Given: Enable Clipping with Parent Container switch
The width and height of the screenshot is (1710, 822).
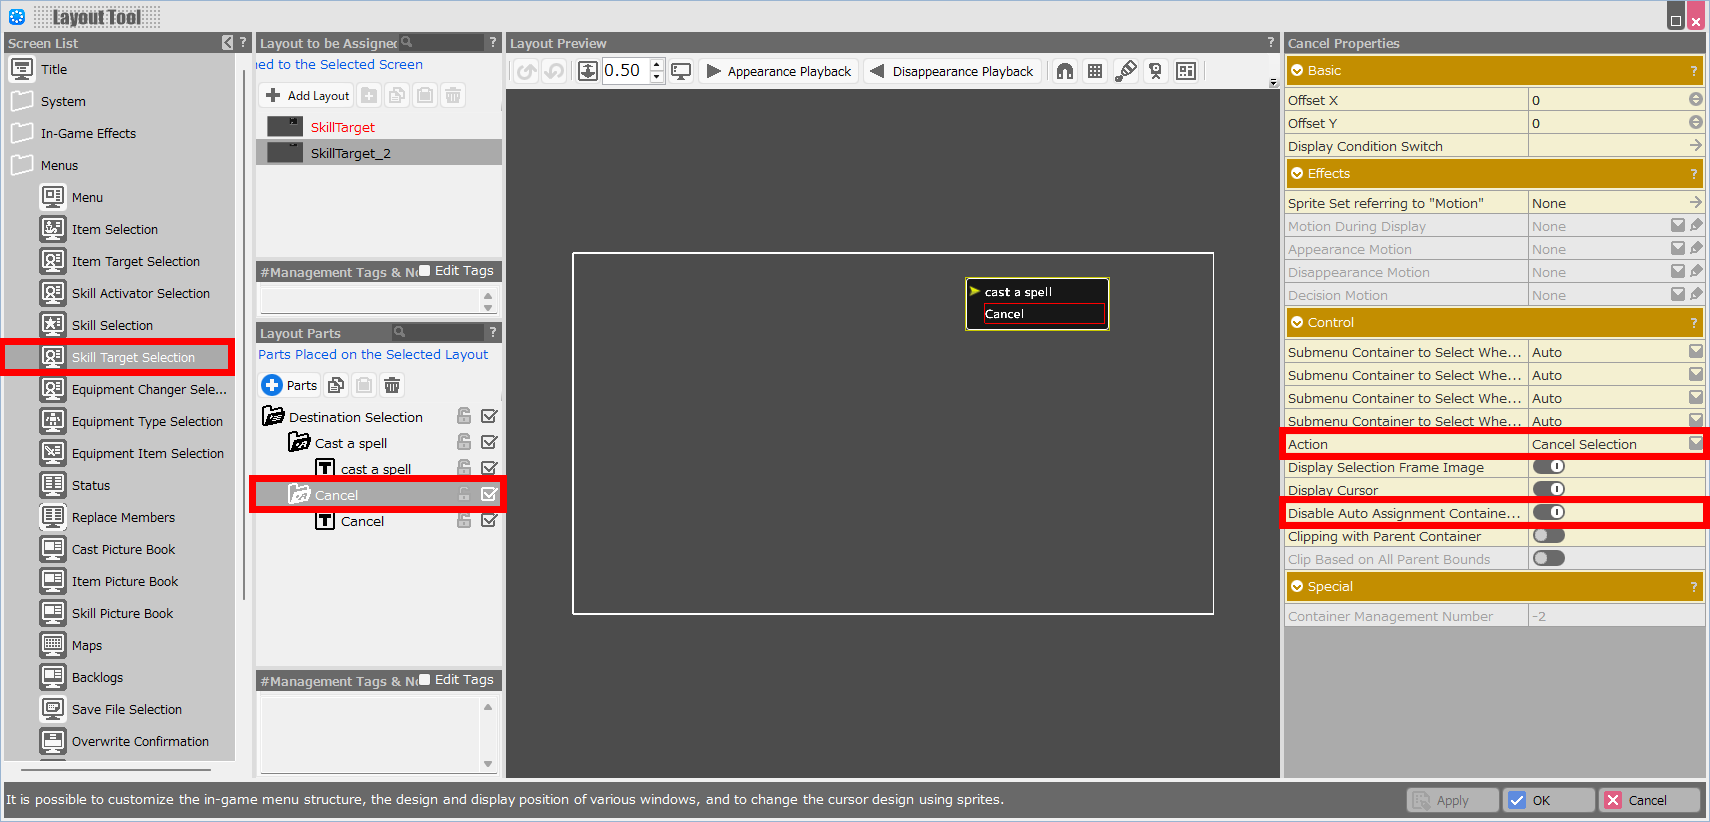Looking at the screenshot, I should pos(1549,536).
